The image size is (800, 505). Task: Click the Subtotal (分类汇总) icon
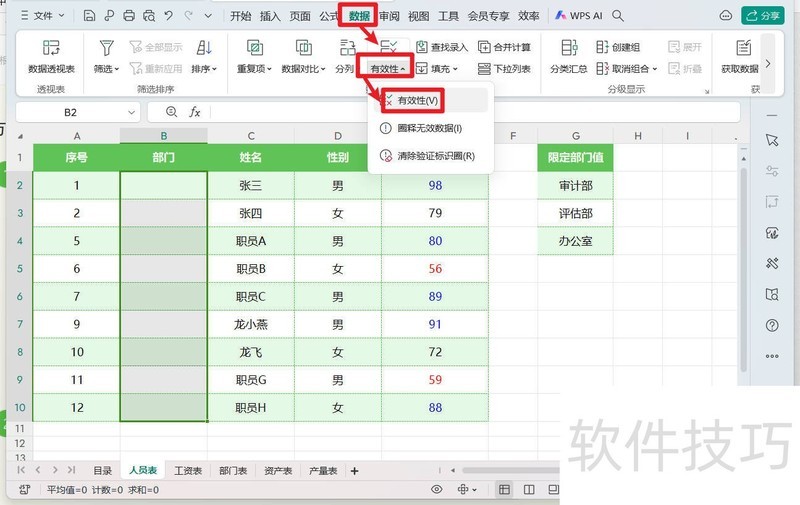569,48
